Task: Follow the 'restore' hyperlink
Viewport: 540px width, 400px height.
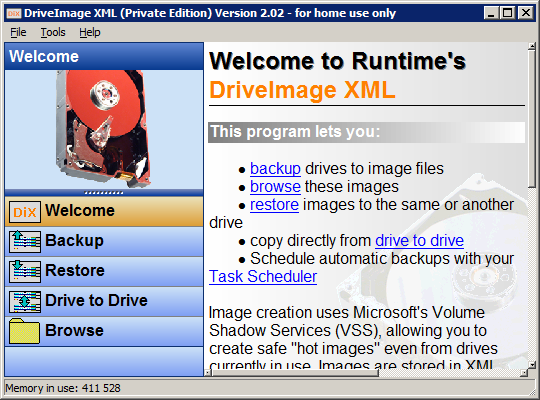Action: 274,205
